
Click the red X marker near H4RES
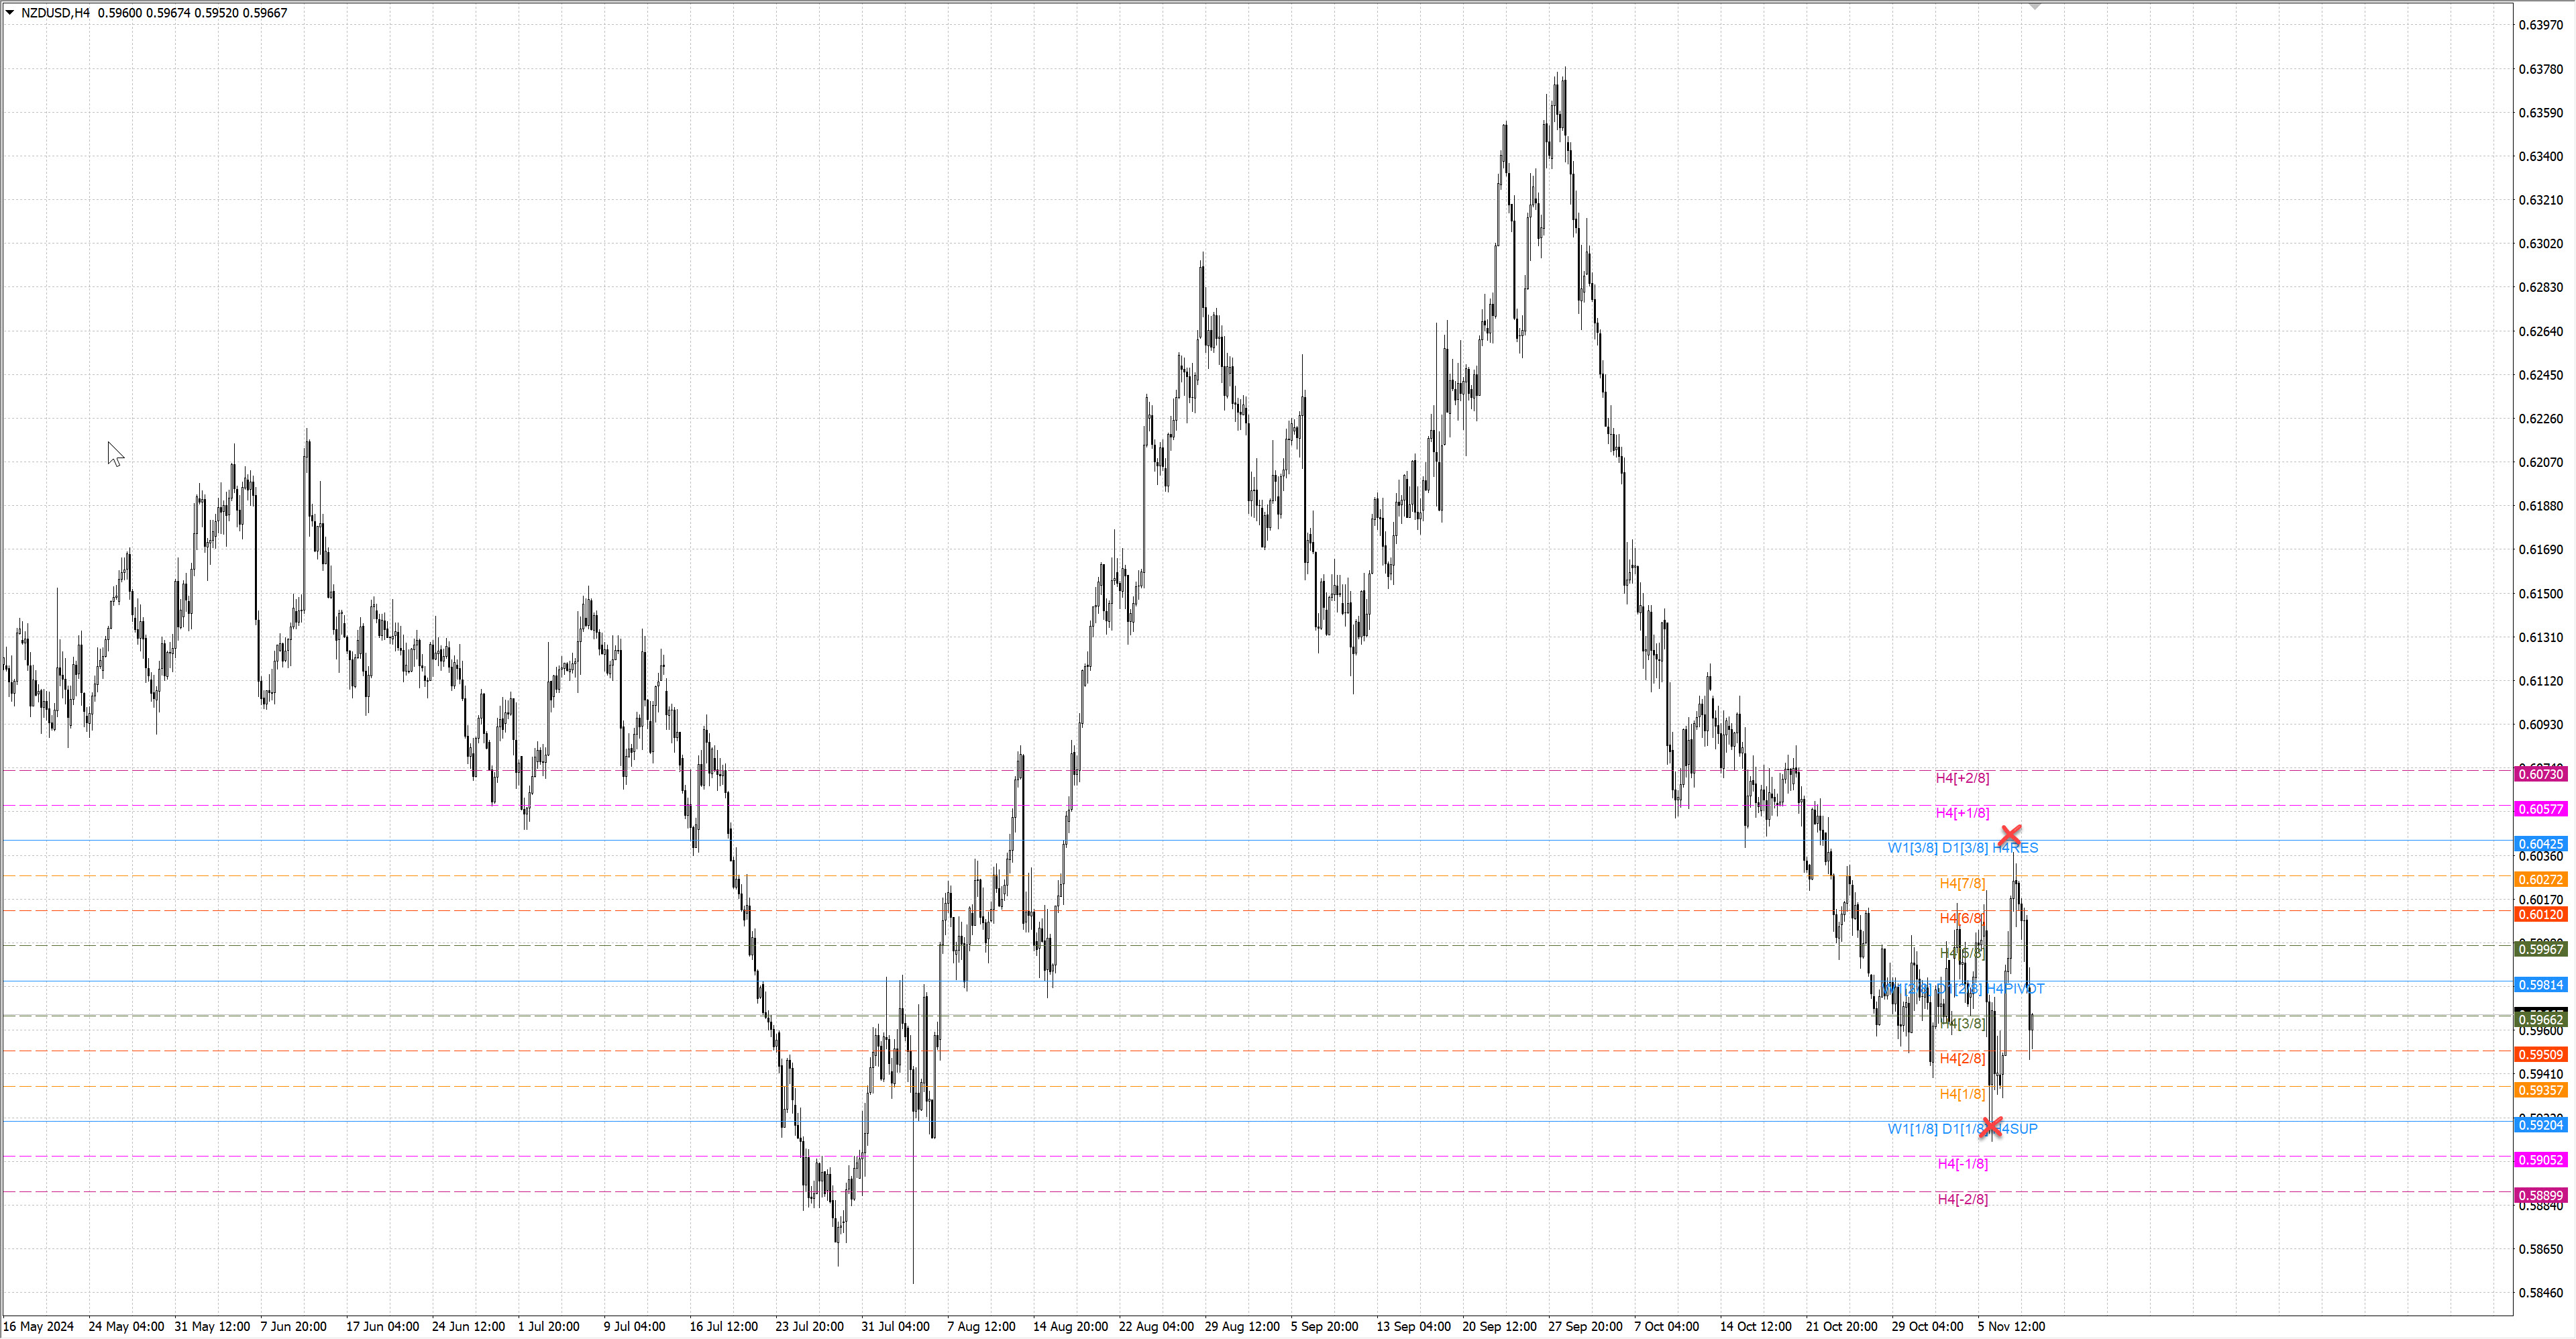pyautogui.click(x=2010, y=834)
